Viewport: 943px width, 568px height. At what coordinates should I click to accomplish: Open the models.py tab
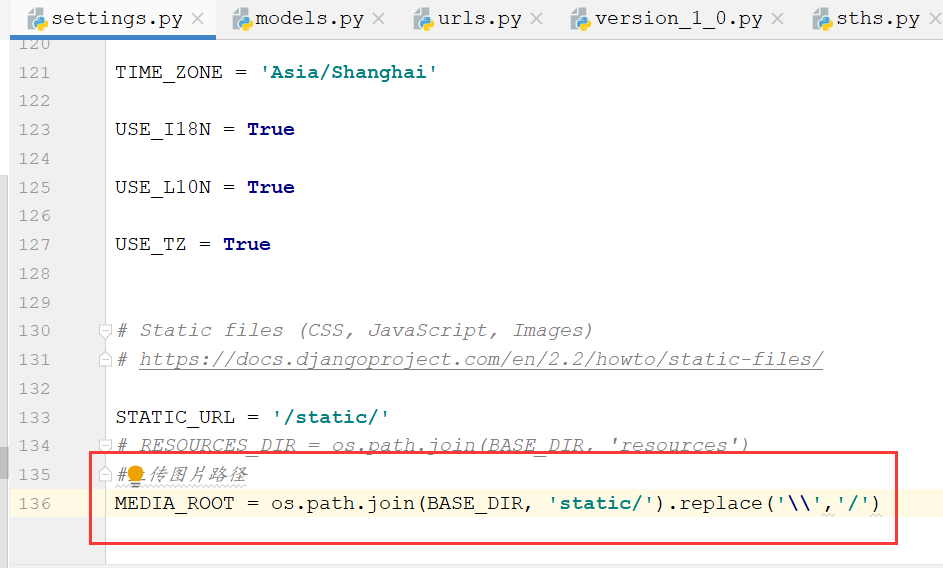pyautogui.click(x=309, y=19)
